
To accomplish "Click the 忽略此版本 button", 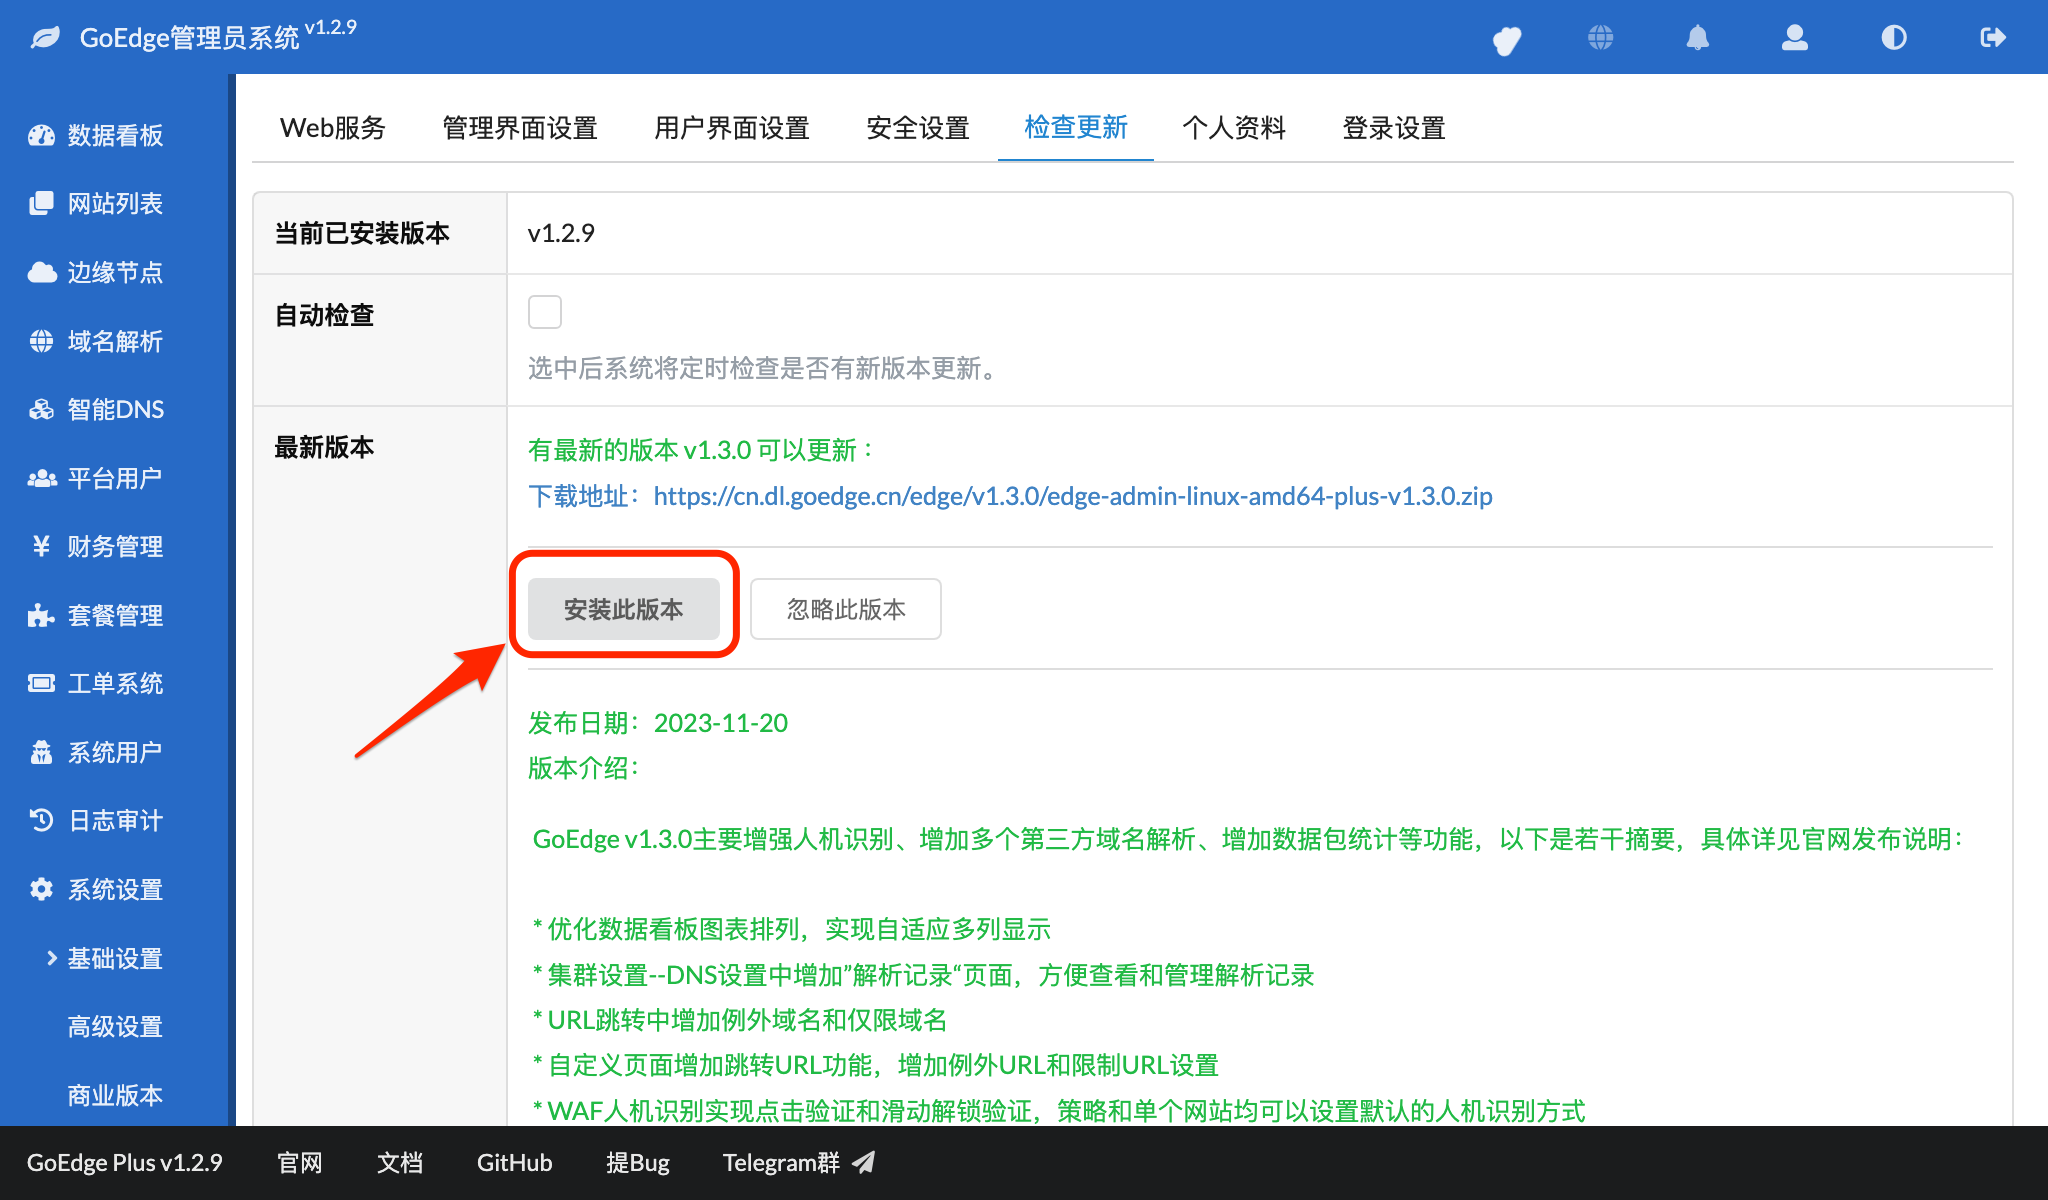I will click(x=846, y=609).
